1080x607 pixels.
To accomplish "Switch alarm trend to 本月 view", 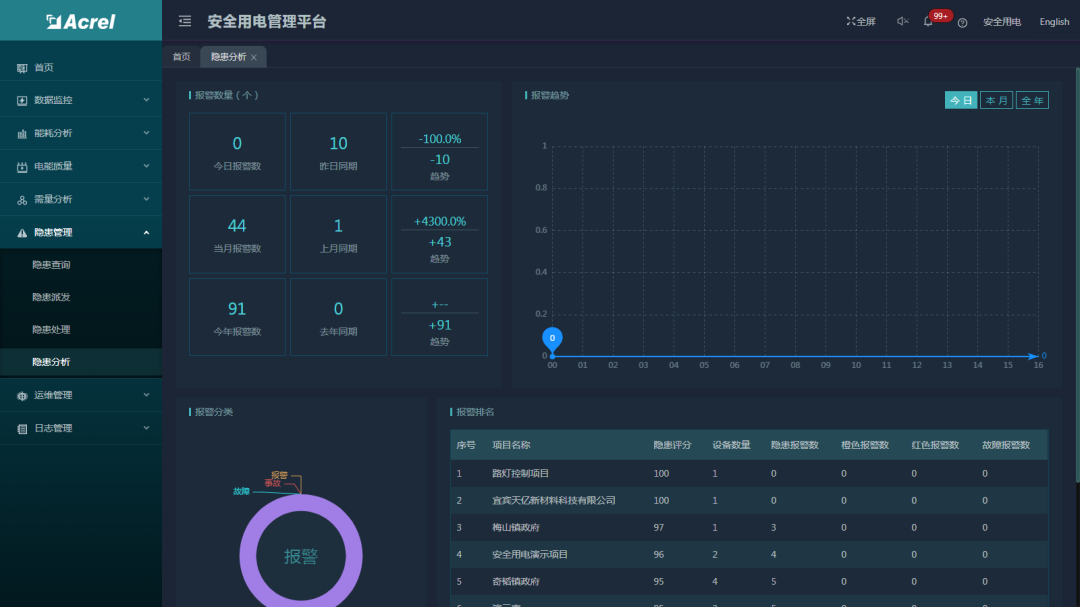I will [x=996, y=100].
